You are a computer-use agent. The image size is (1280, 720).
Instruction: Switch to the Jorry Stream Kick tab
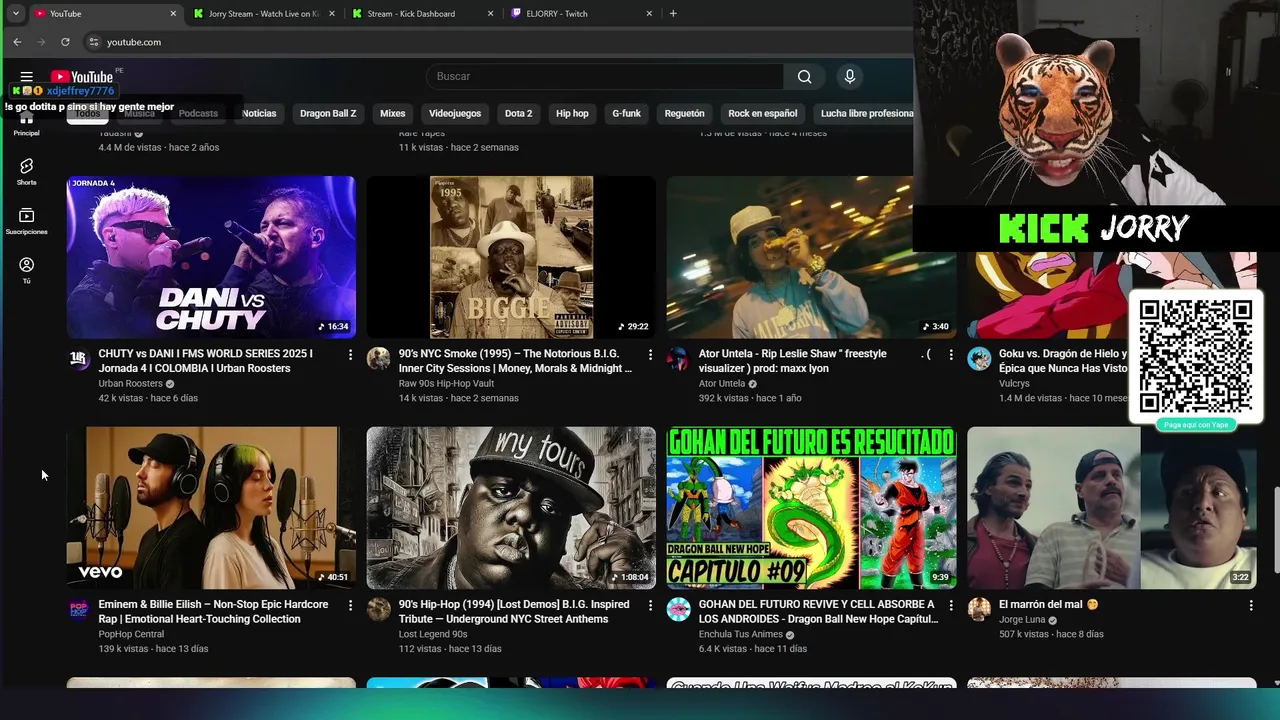[x=263, y=14]
